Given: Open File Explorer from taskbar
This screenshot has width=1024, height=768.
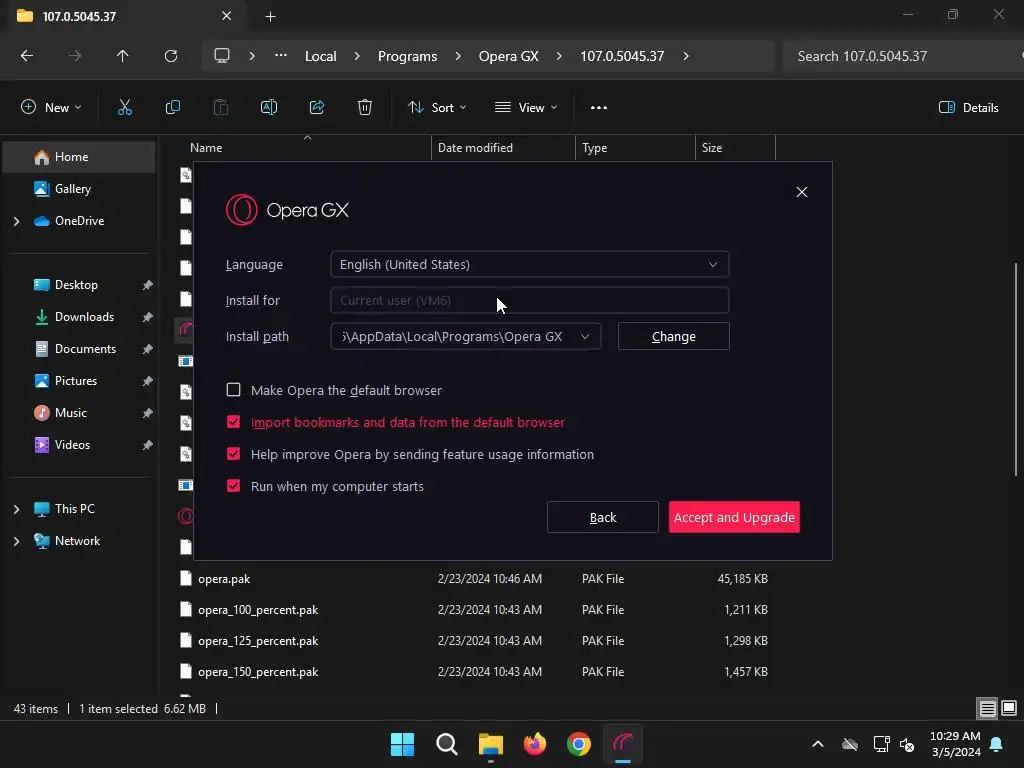Looking at the screenshot, I should (x=490, y=744).
